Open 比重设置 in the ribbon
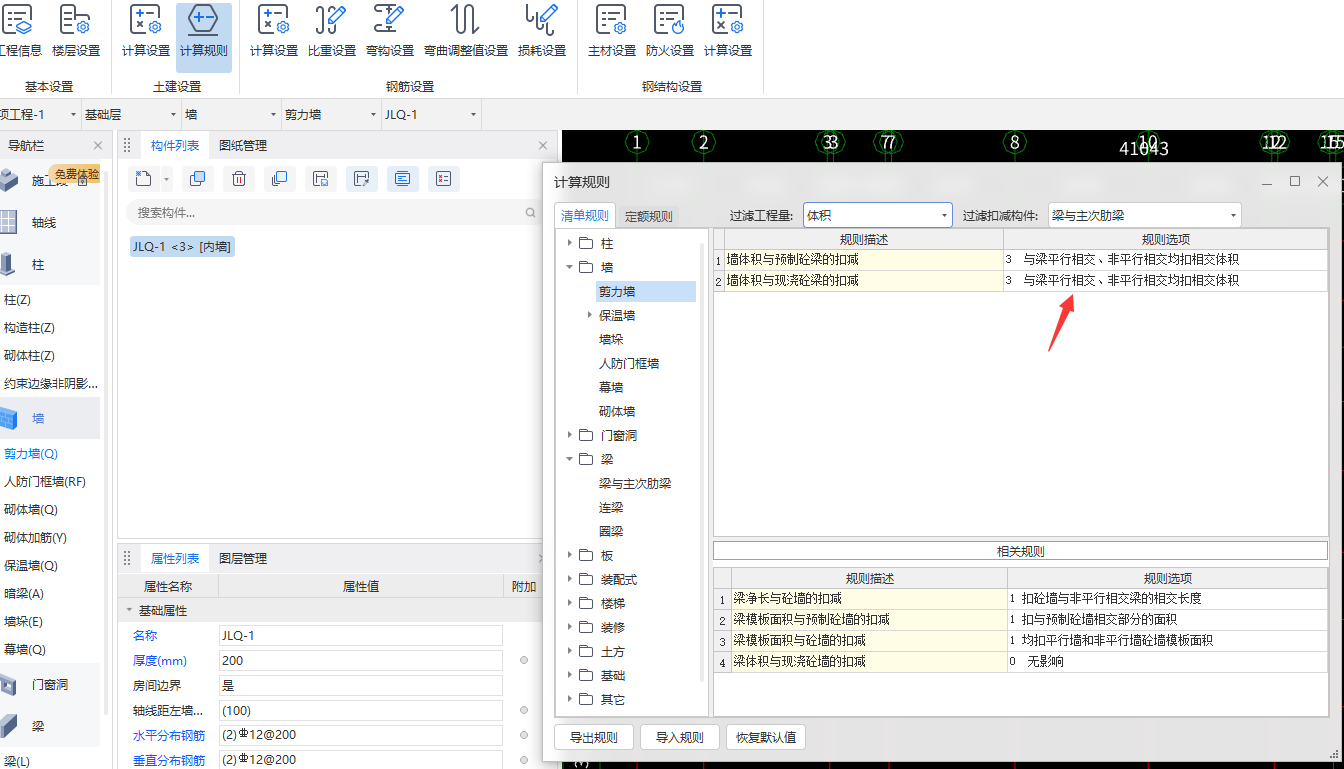 point(332,32)
